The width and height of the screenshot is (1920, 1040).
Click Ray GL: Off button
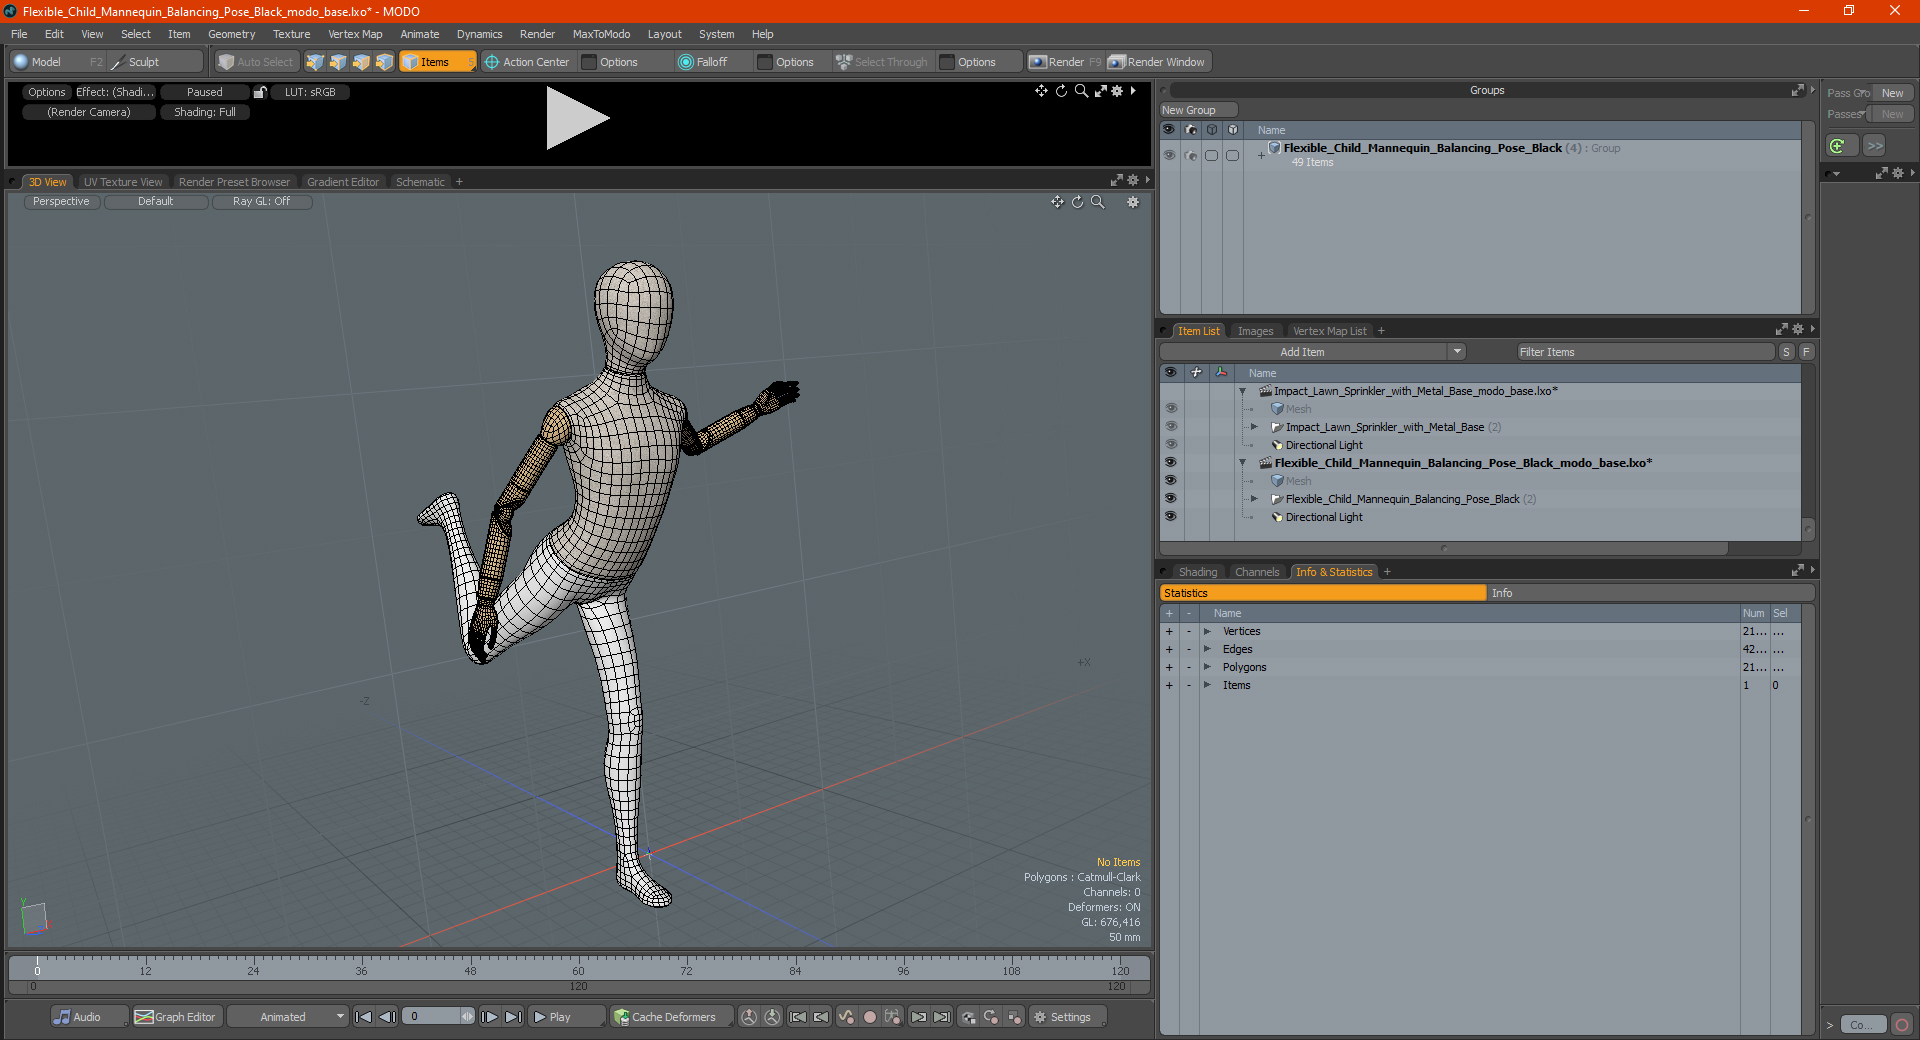tap(261, 202)
